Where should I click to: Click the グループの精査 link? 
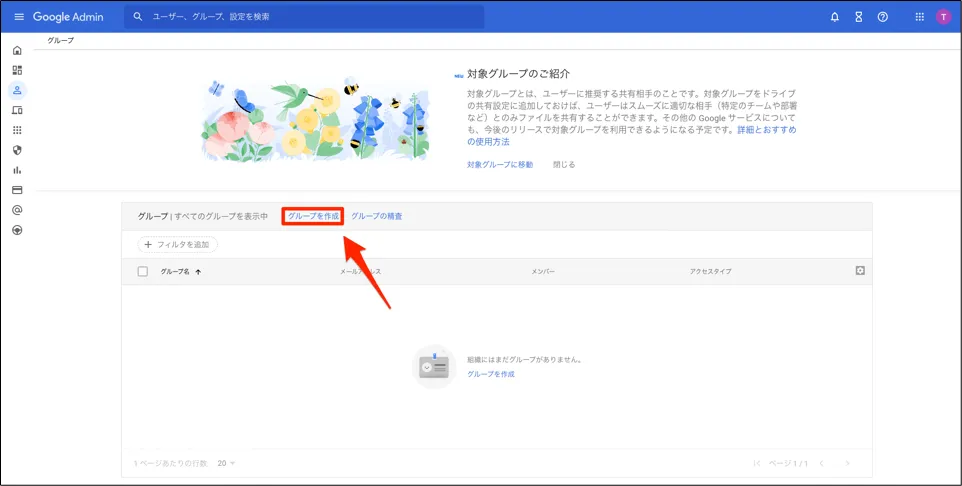coord(376,216)
